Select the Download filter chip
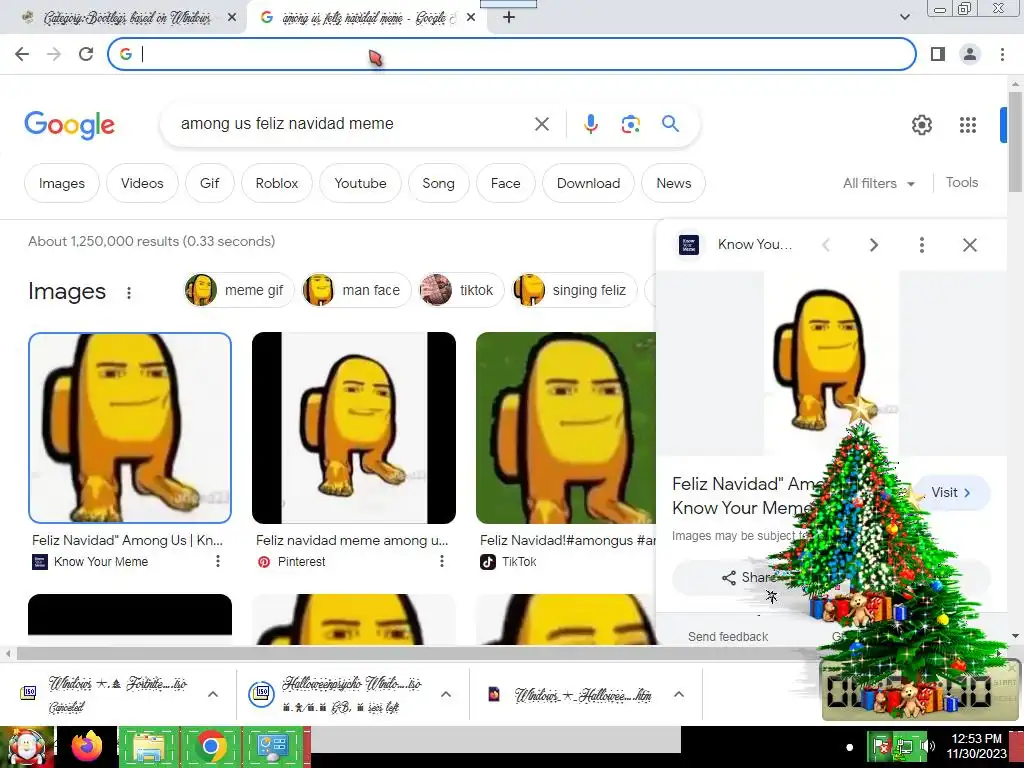Screen dimensions: 1024x768 click(x=588, y=184)
